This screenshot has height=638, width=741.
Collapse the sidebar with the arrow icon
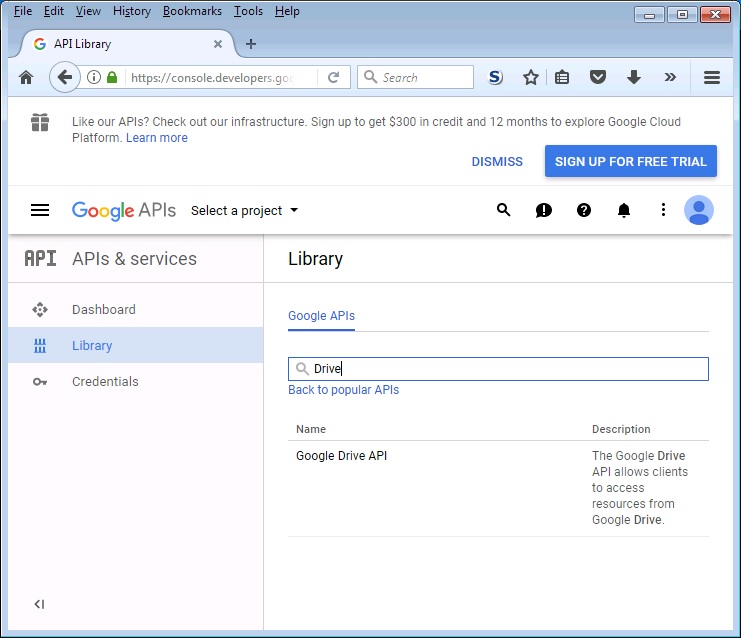pos(39,604)
